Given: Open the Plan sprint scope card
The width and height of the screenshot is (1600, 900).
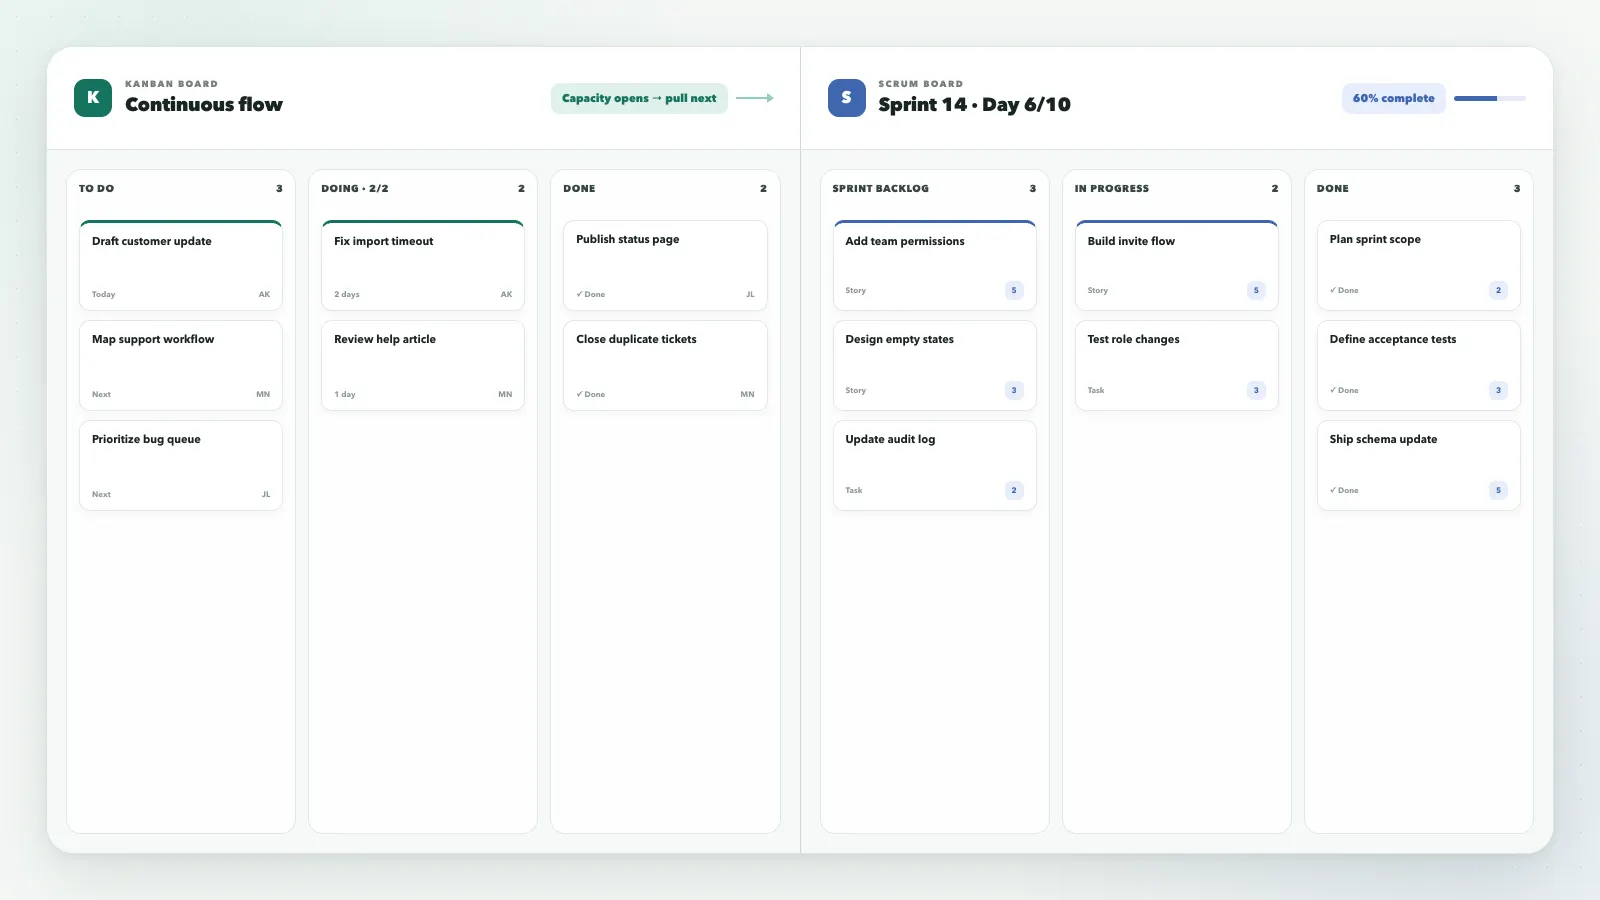Looking at the screenshot, I should pyautogui.click(x=1419, y=265).
